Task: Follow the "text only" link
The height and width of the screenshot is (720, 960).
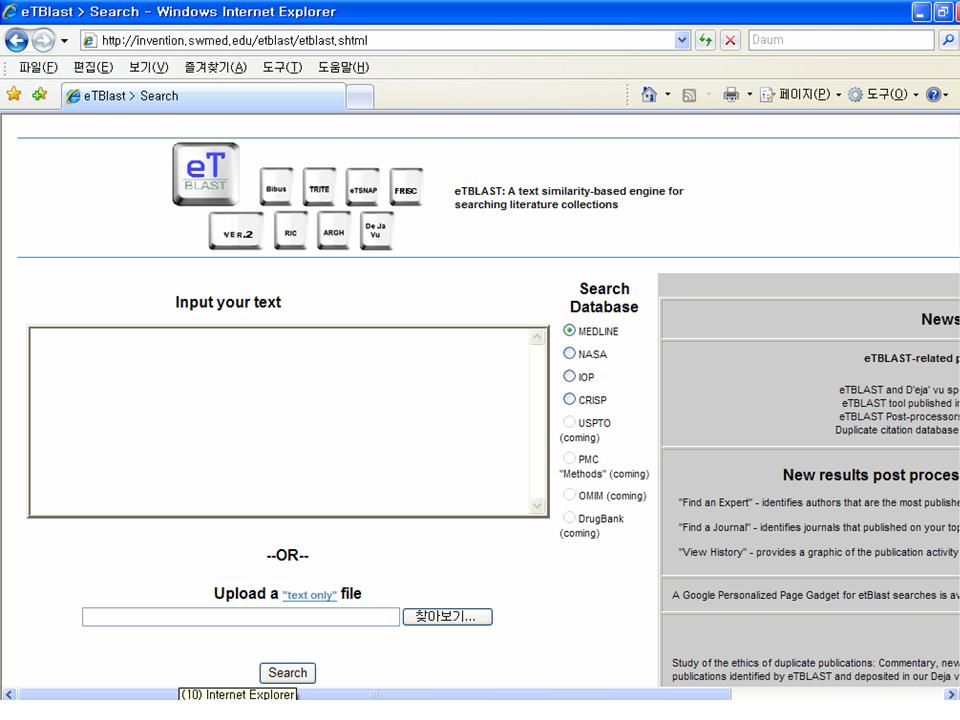Action: coord(310,595)
